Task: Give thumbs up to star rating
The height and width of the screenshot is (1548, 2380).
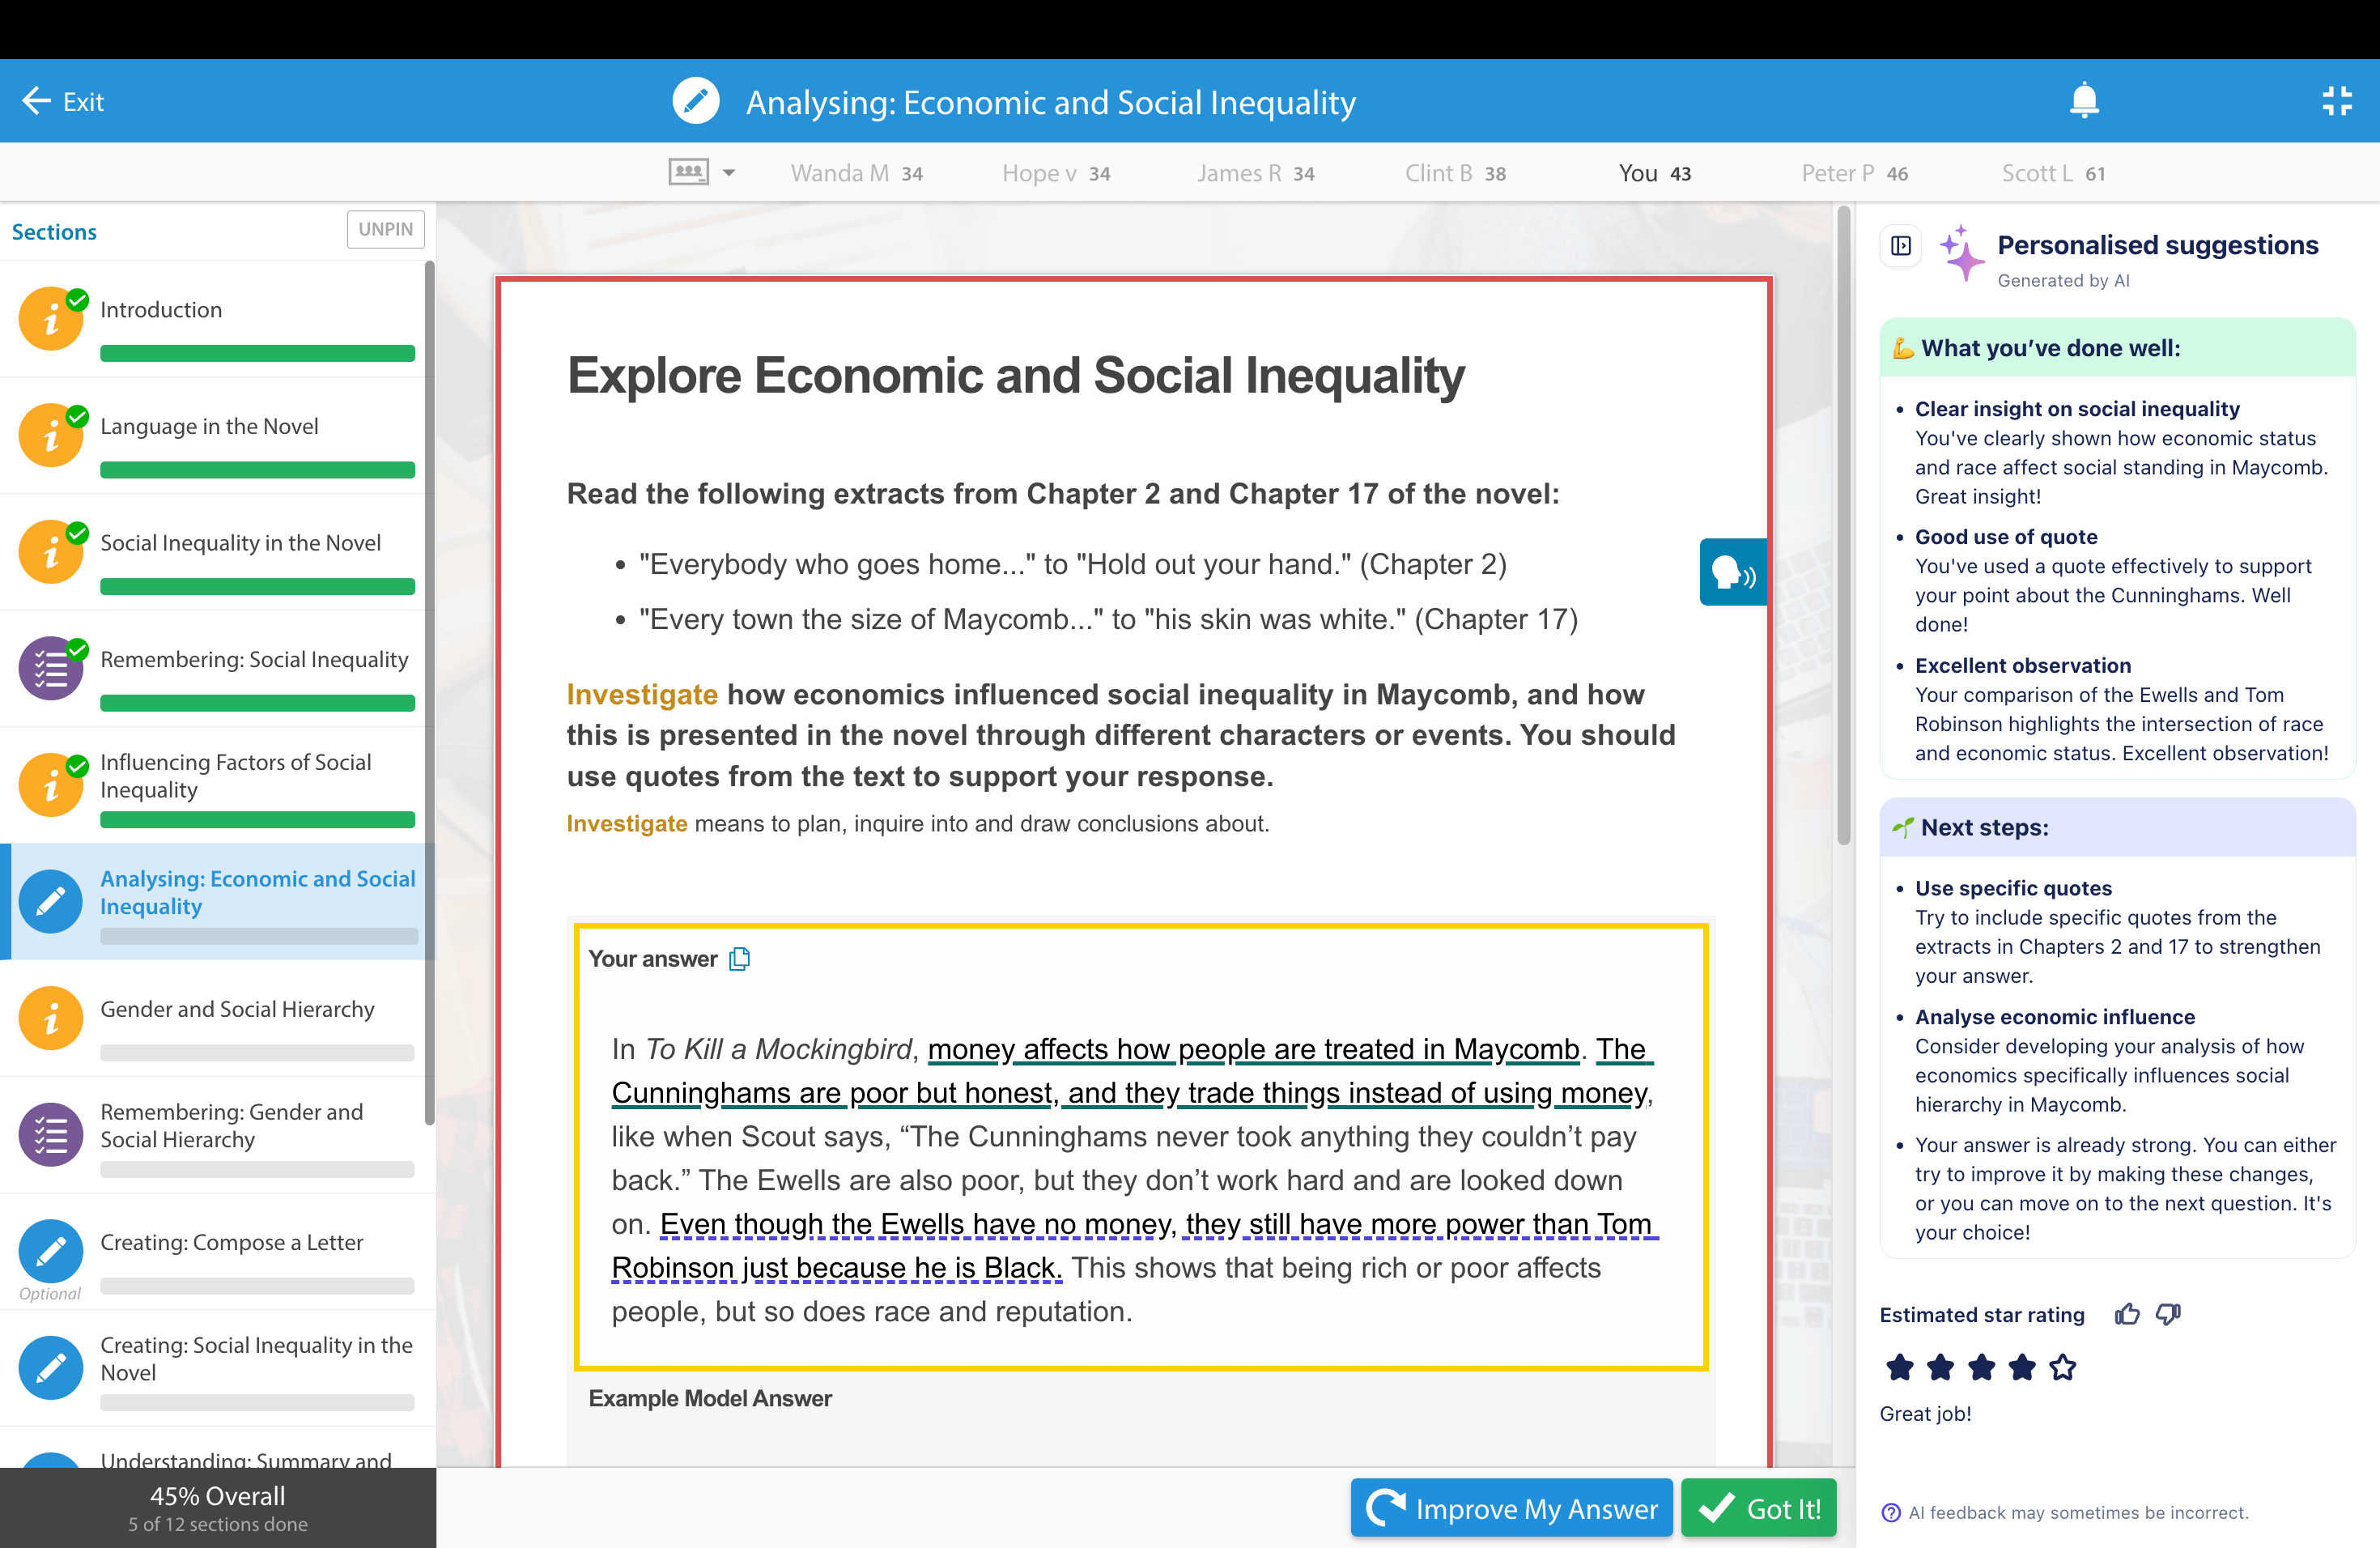Action: [x=2127, y=1314]
